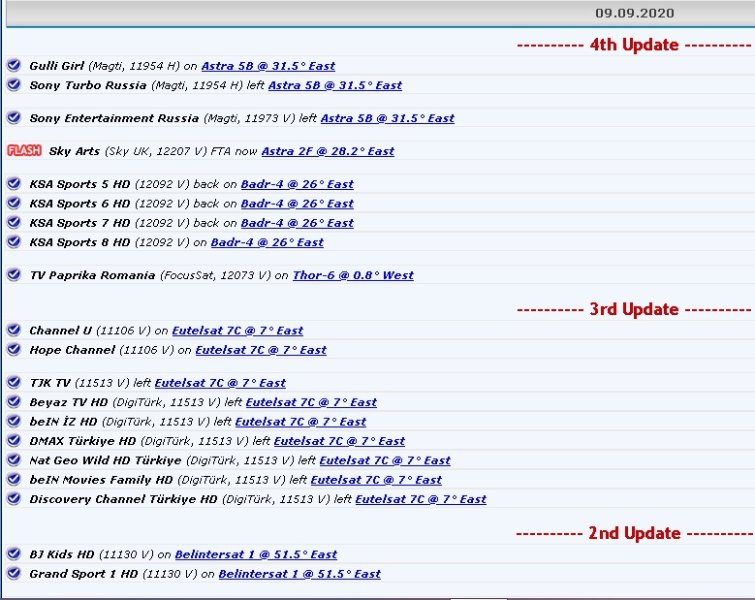
Task: Open Eutelsat 7C link in Hope Channel row
Action: pyautogui.click(x=261, y=350)
